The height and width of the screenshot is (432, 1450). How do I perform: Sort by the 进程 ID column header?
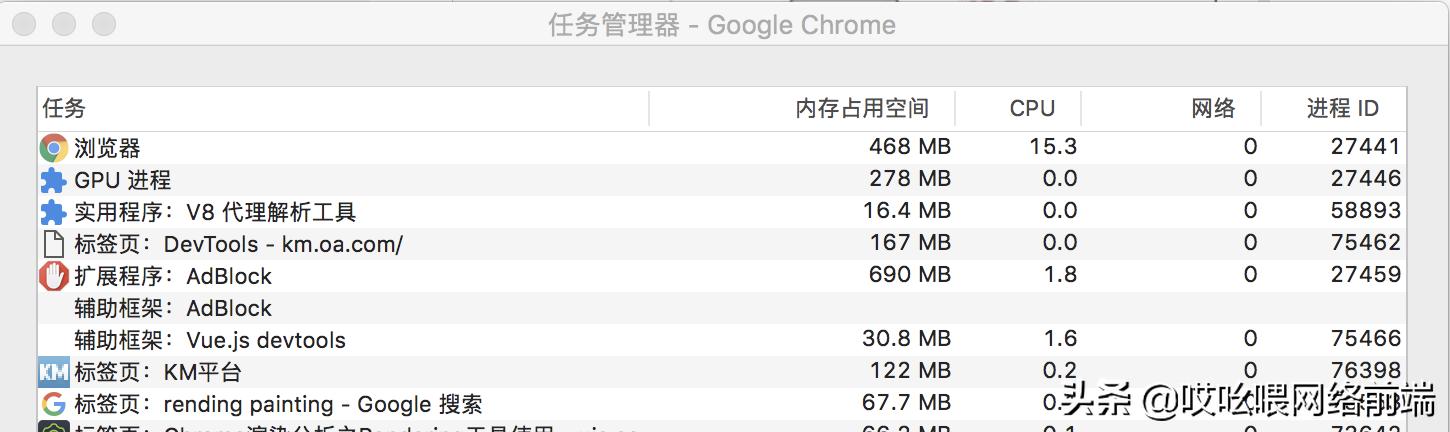[1342, 108]
